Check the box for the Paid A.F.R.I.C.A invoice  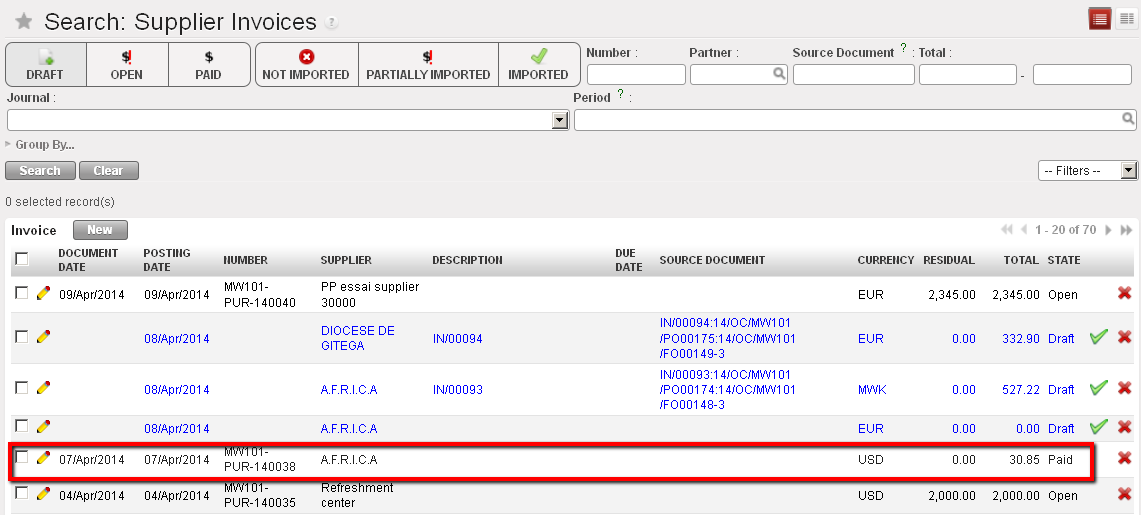pos(22,458)
